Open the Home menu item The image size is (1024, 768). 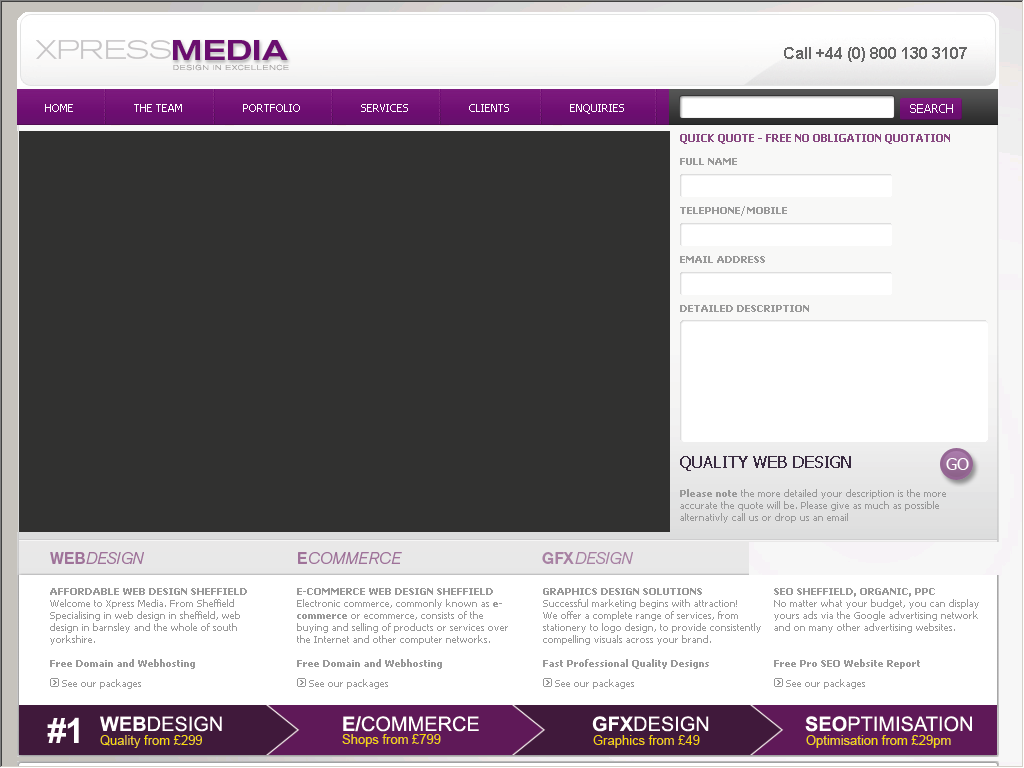click(x=59, y=108)
